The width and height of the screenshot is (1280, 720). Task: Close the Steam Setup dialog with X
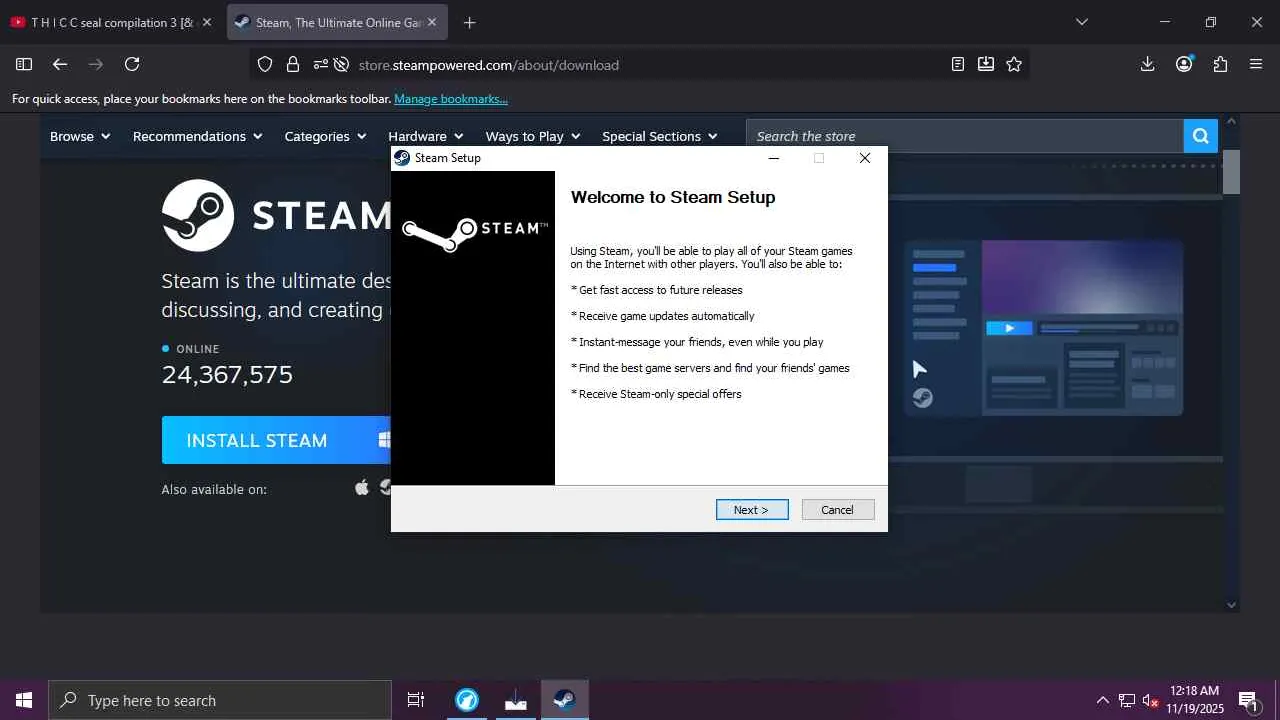pos(865,158)
